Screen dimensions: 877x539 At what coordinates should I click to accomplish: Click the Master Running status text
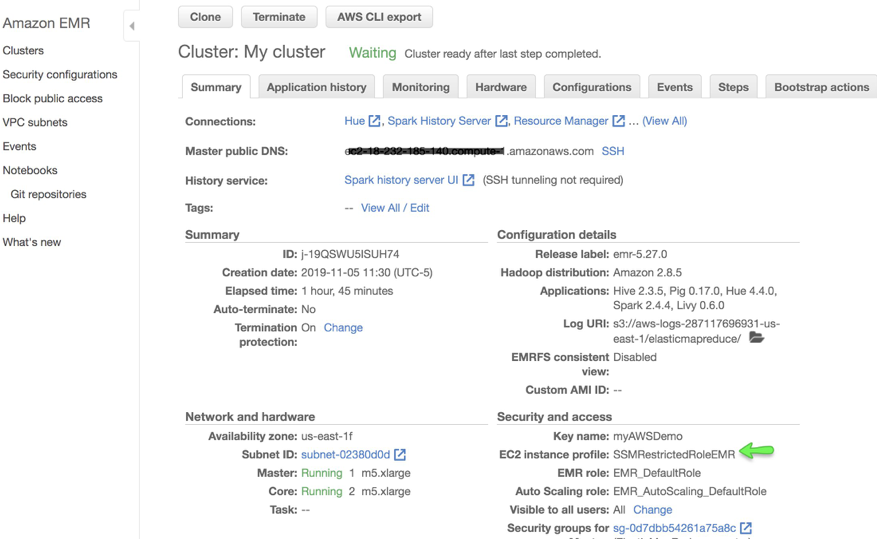(x=322, y=473)
